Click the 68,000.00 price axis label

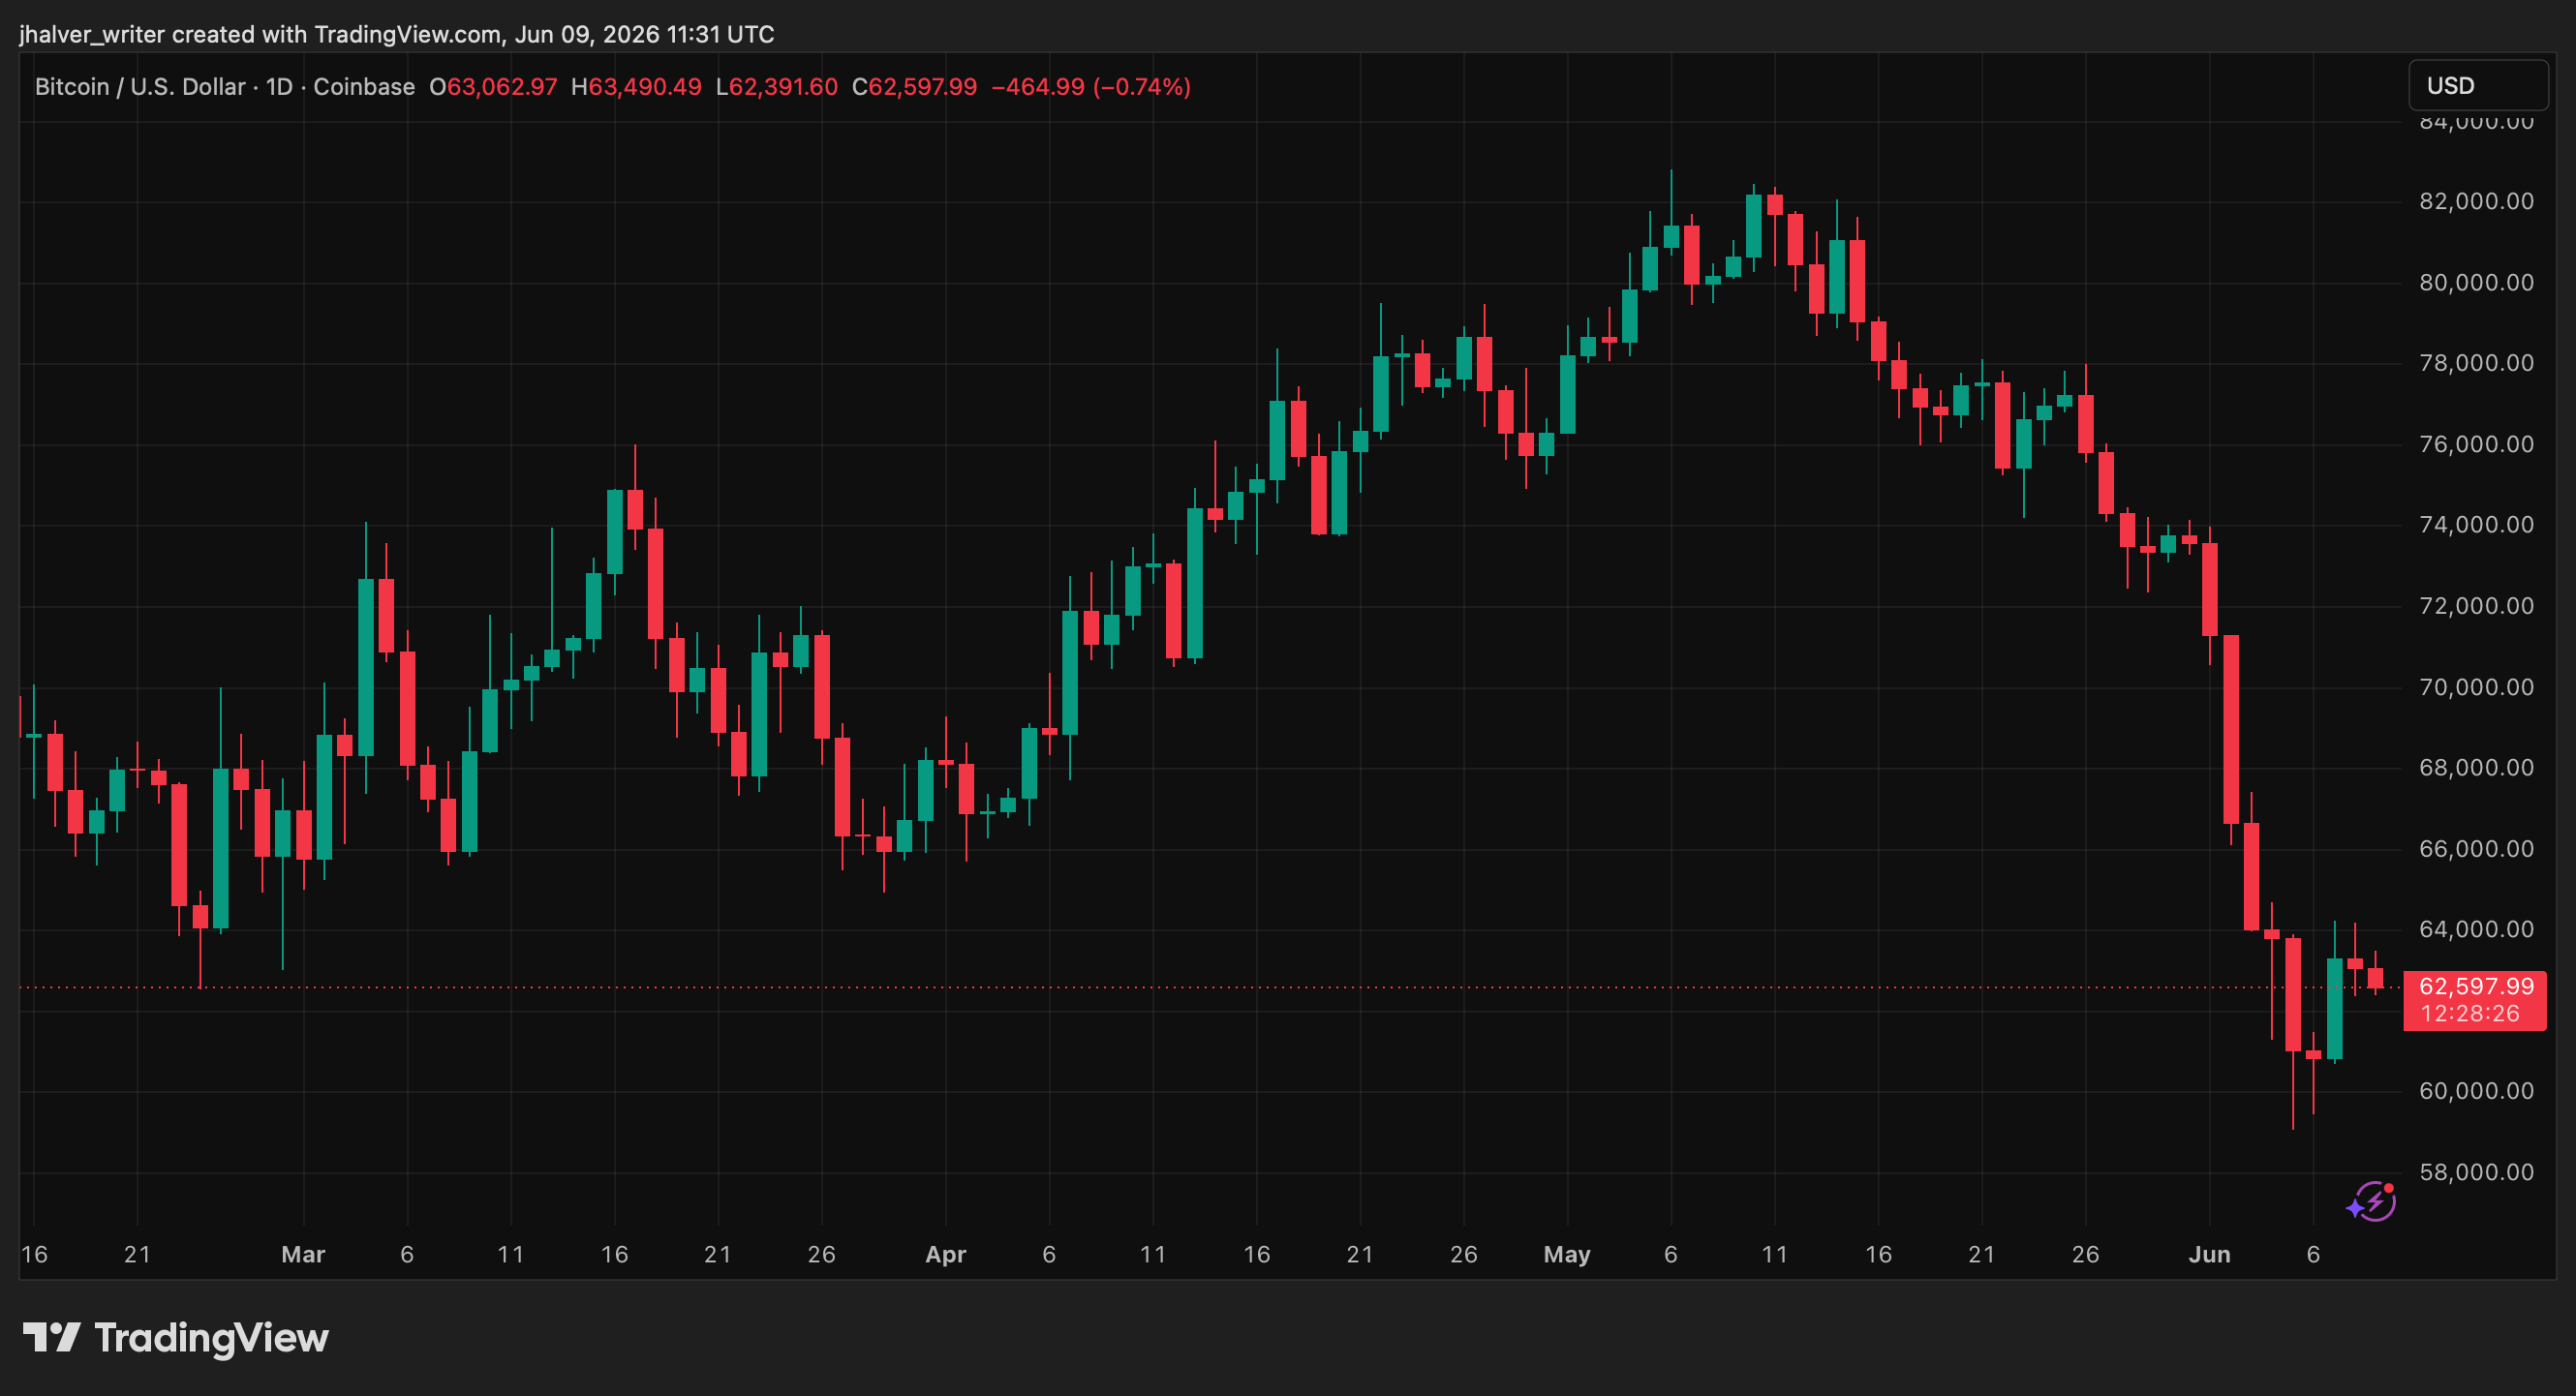tap(2476, 768)
